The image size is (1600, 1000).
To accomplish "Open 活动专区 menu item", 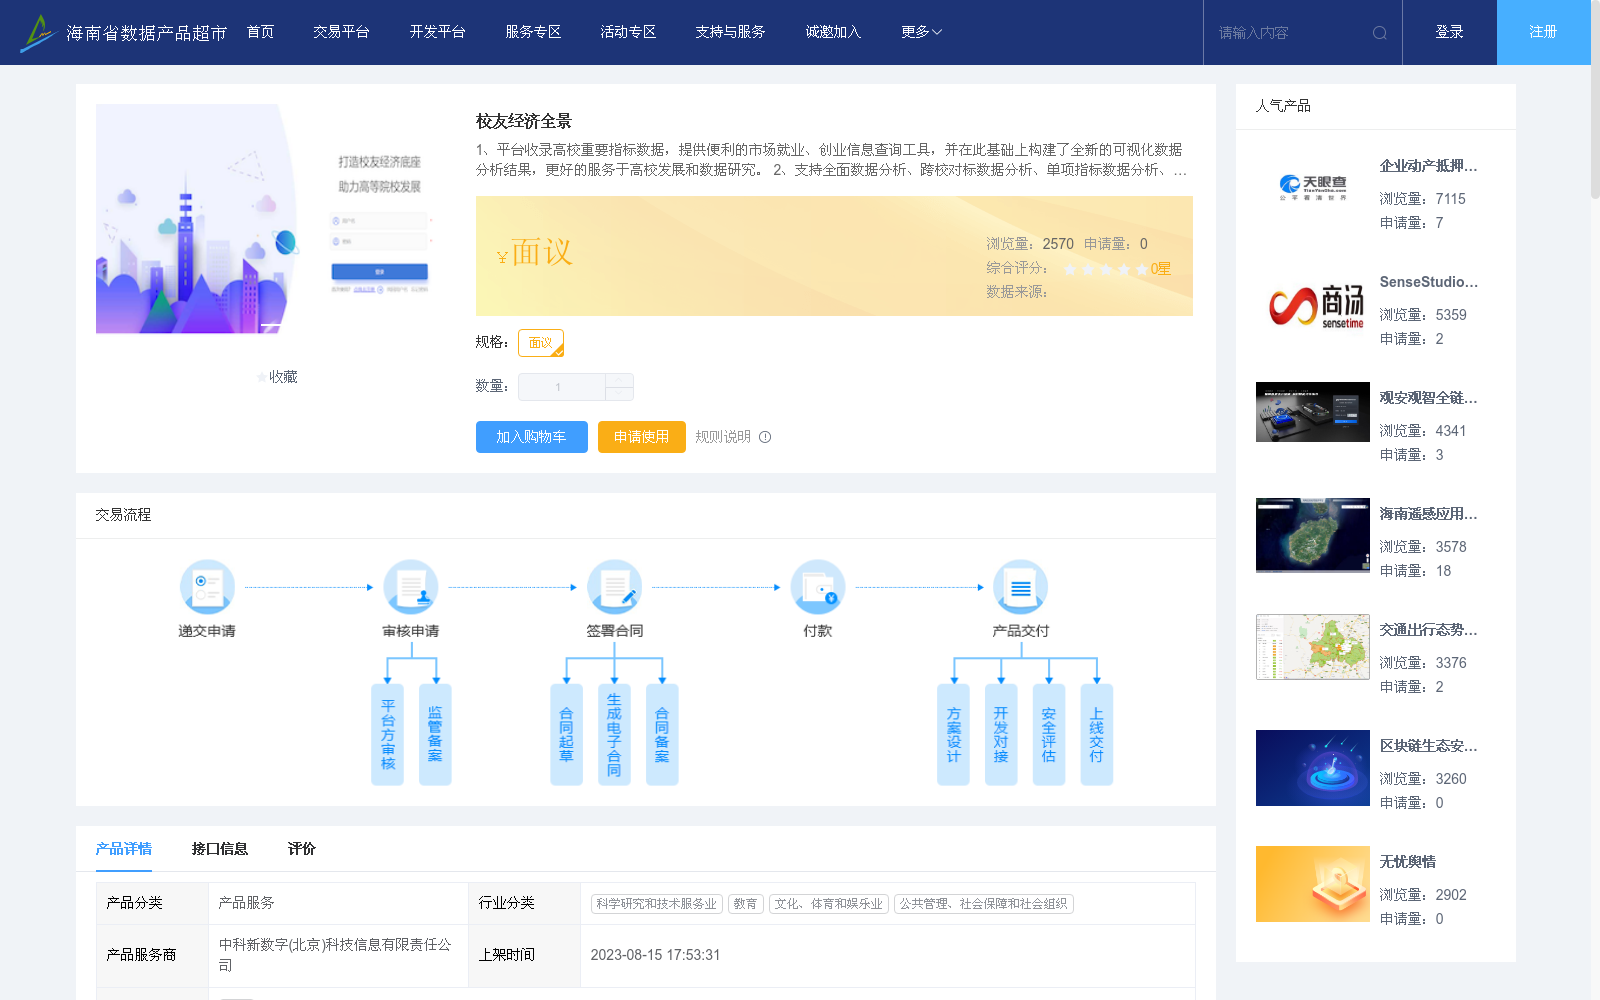I will point(628,32).
